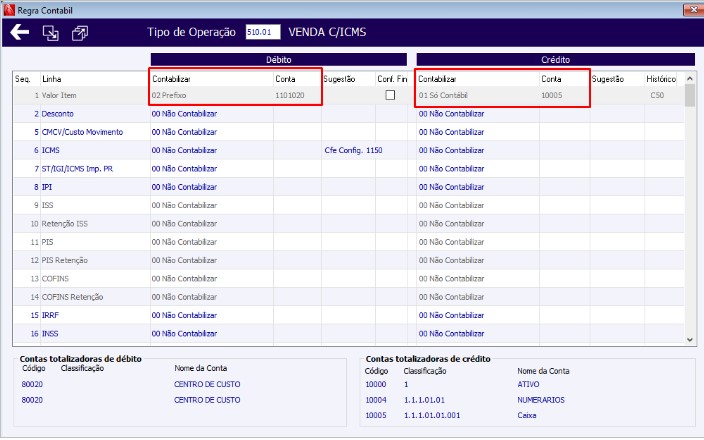Select the PIS Retenção row
This screenshot has width=704, height=440.
click(349, 260)
